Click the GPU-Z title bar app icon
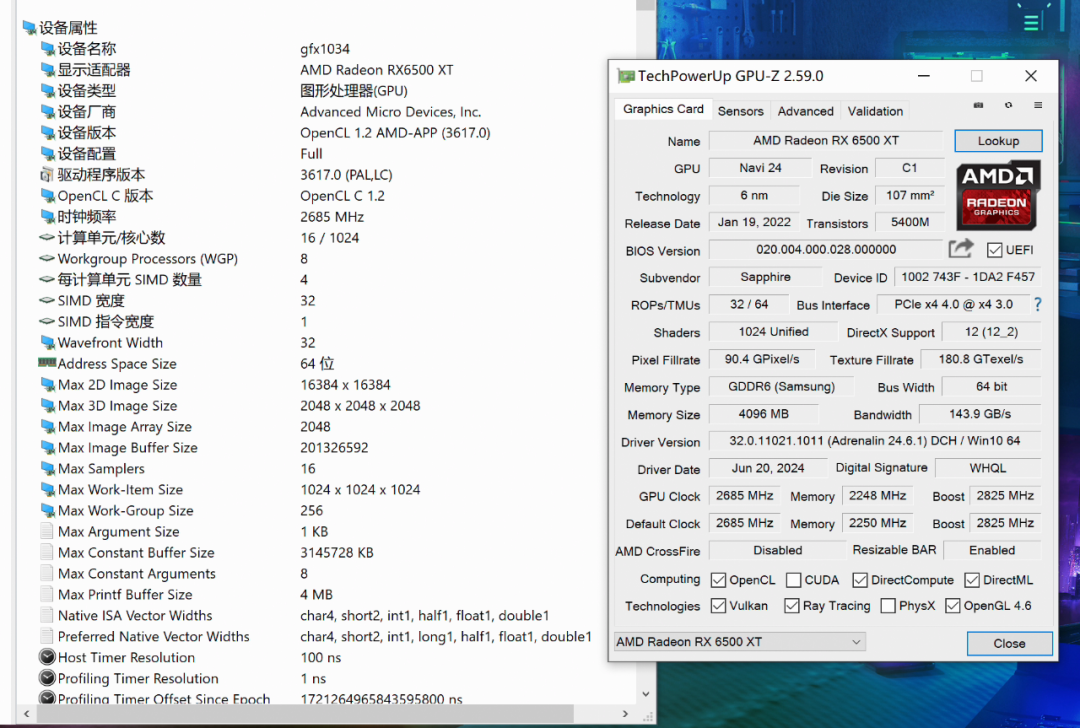 click(x=625, y=76)
